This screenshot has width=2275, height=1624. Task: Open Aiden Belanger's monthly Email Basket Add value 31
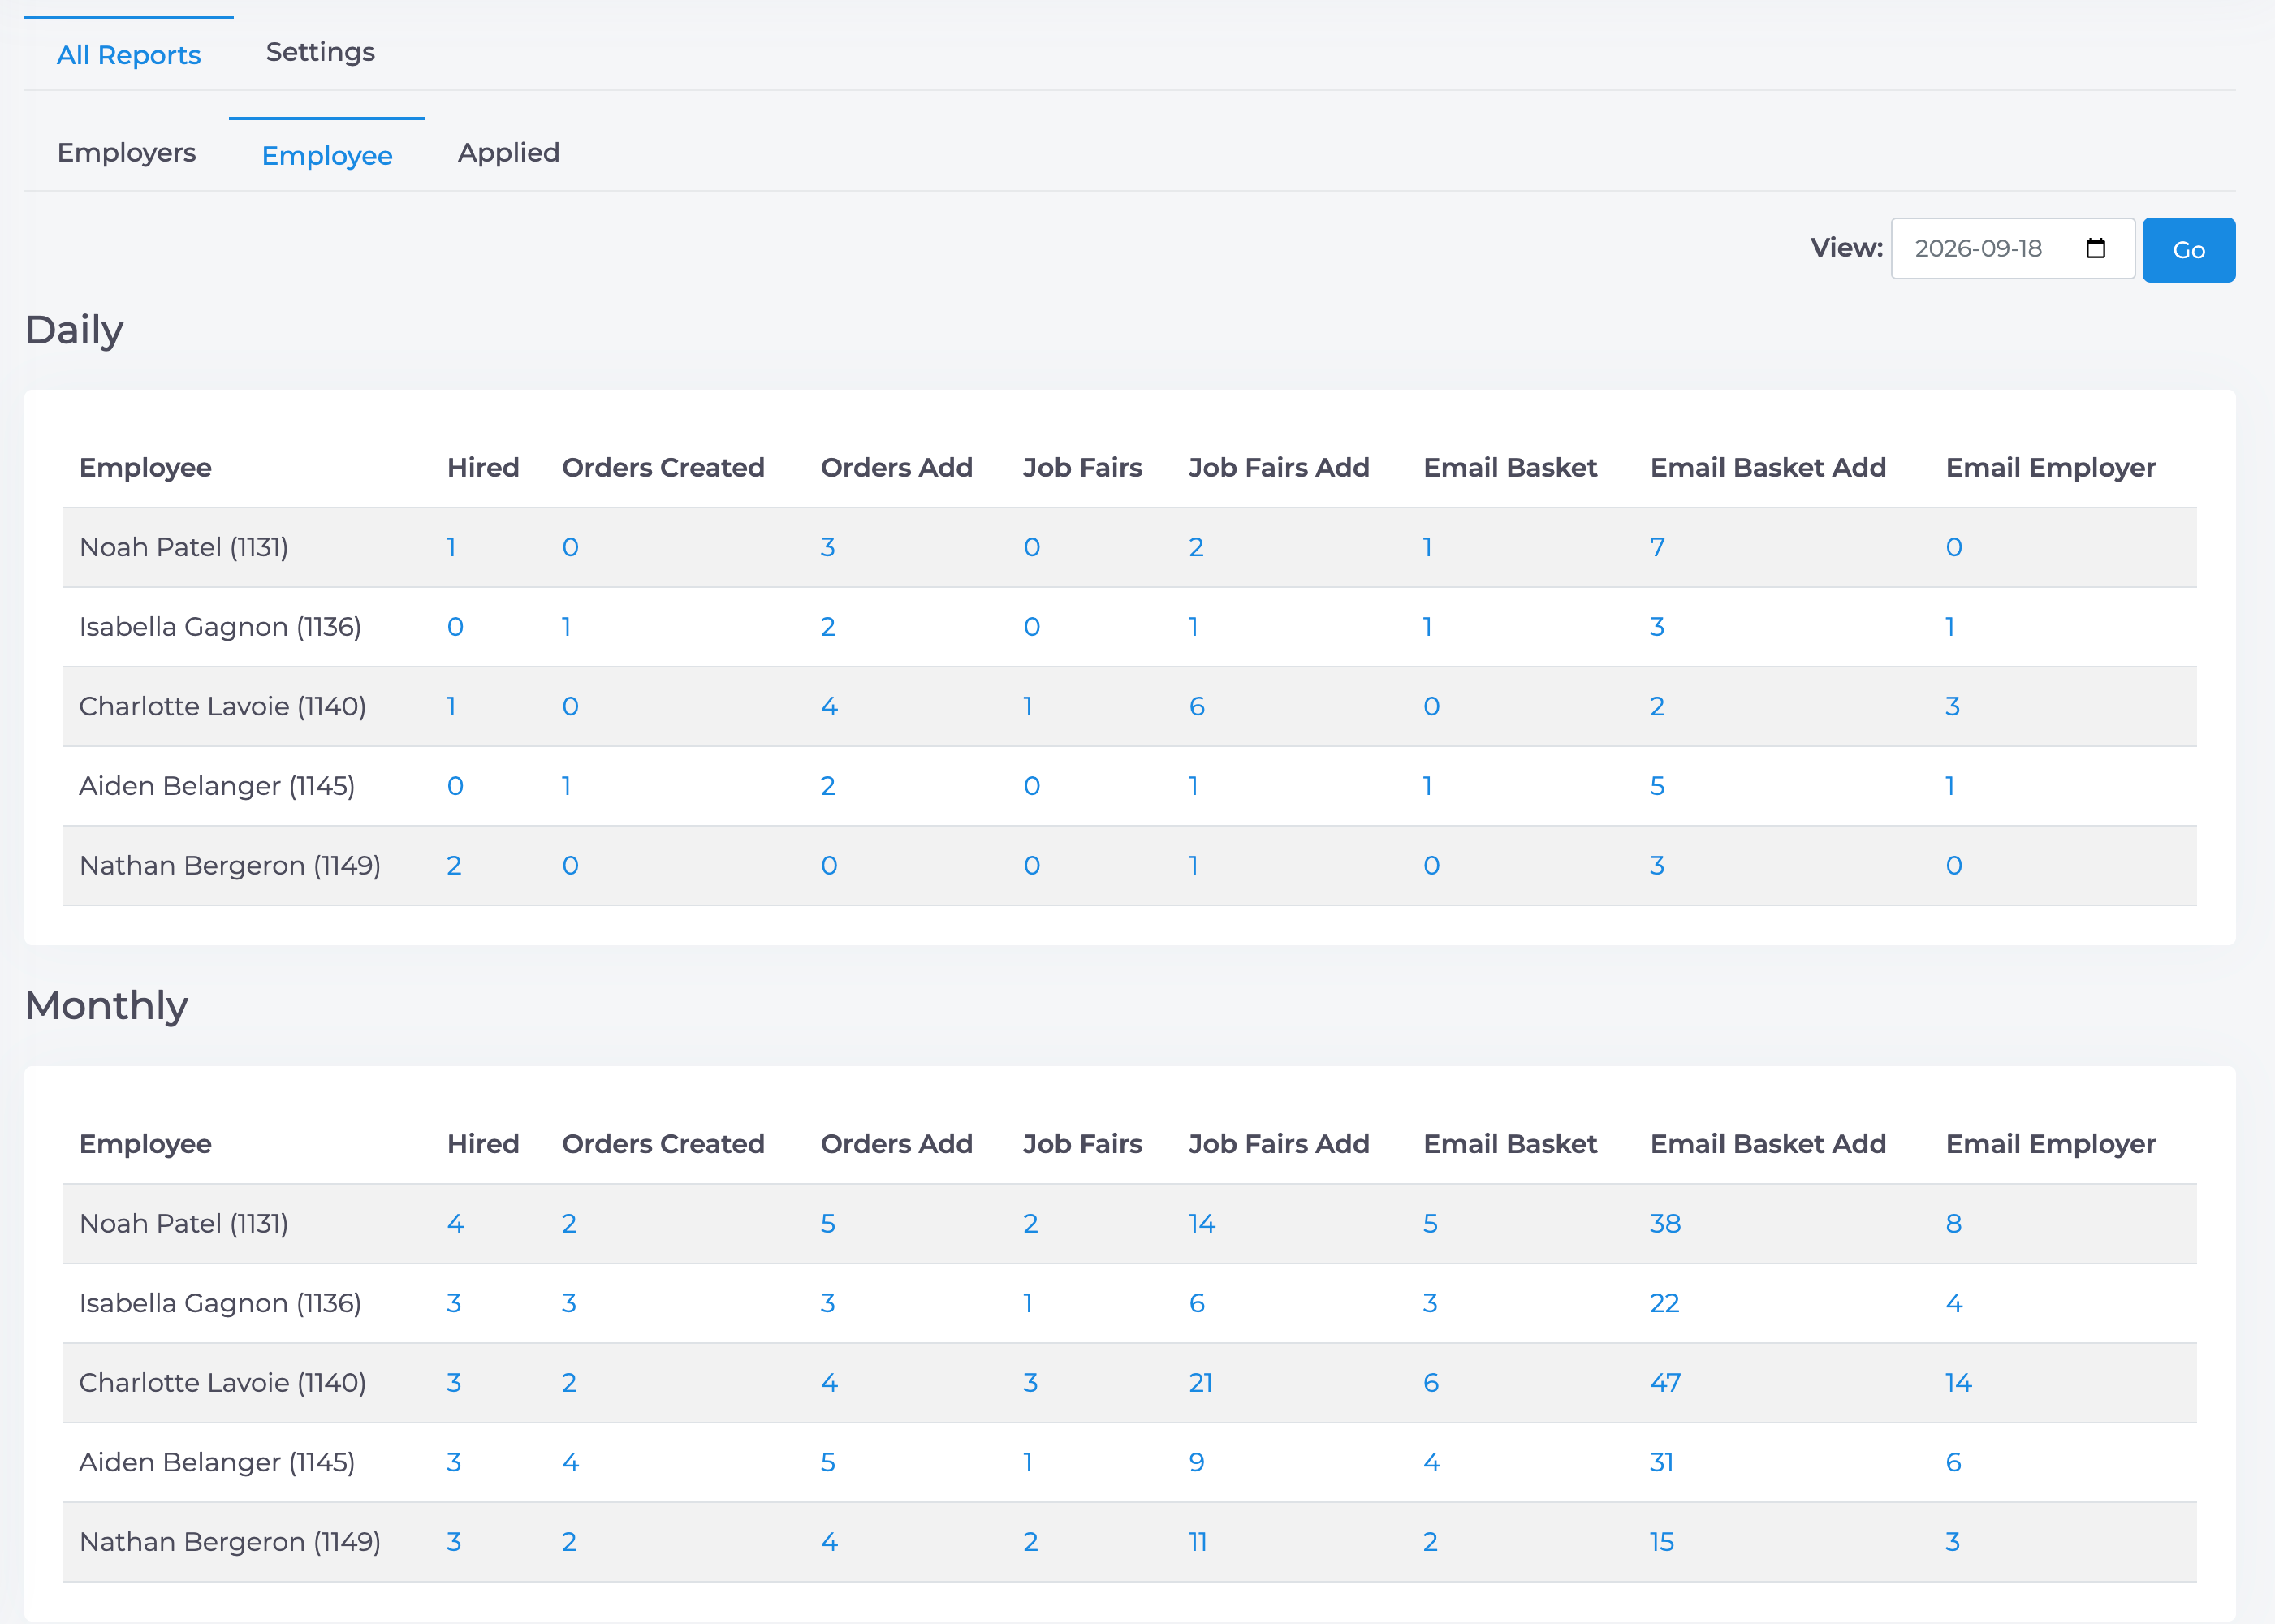pyautogui.click(x=1662, y=1462)
